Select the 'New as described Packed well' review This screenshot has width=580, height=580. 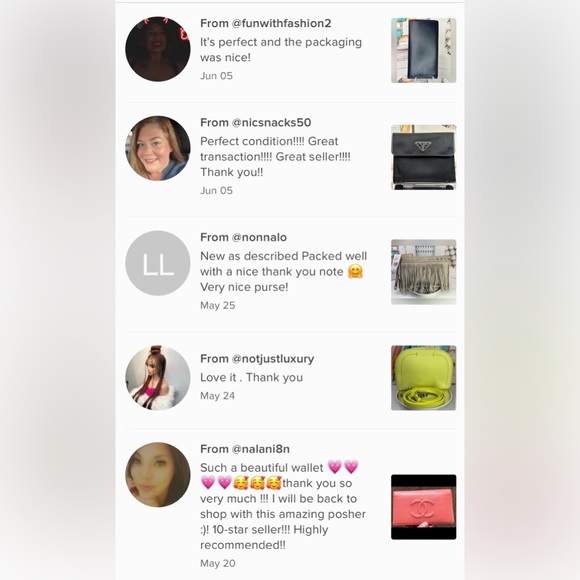[283, 271]
